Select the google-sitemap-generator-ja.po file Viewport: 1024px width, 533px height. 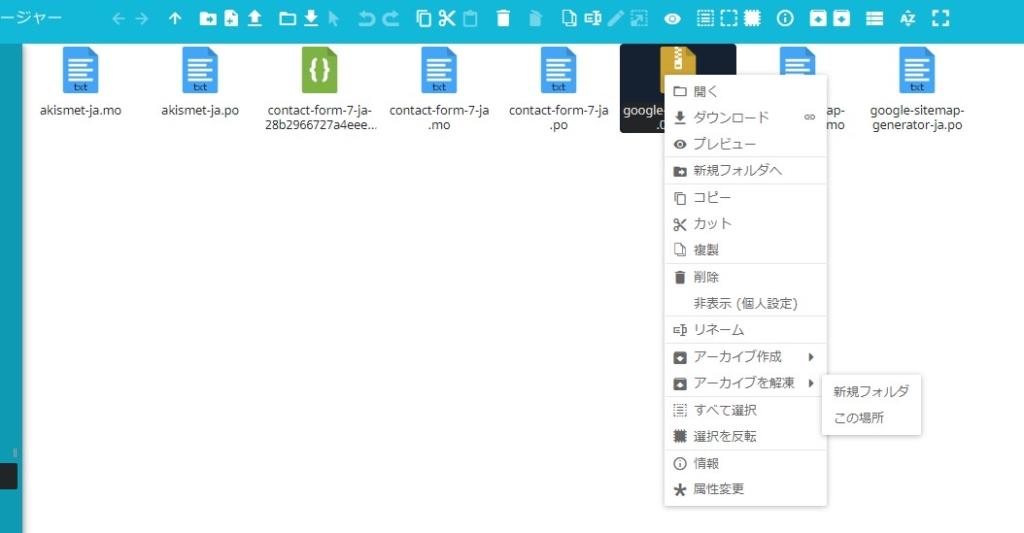[x=917, y=89]
